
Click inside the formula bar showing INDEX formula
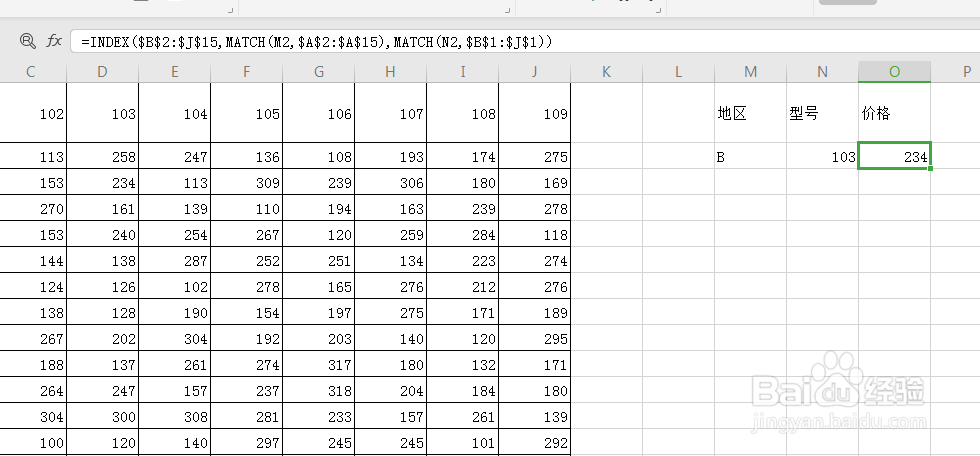[x=525, y=42]
